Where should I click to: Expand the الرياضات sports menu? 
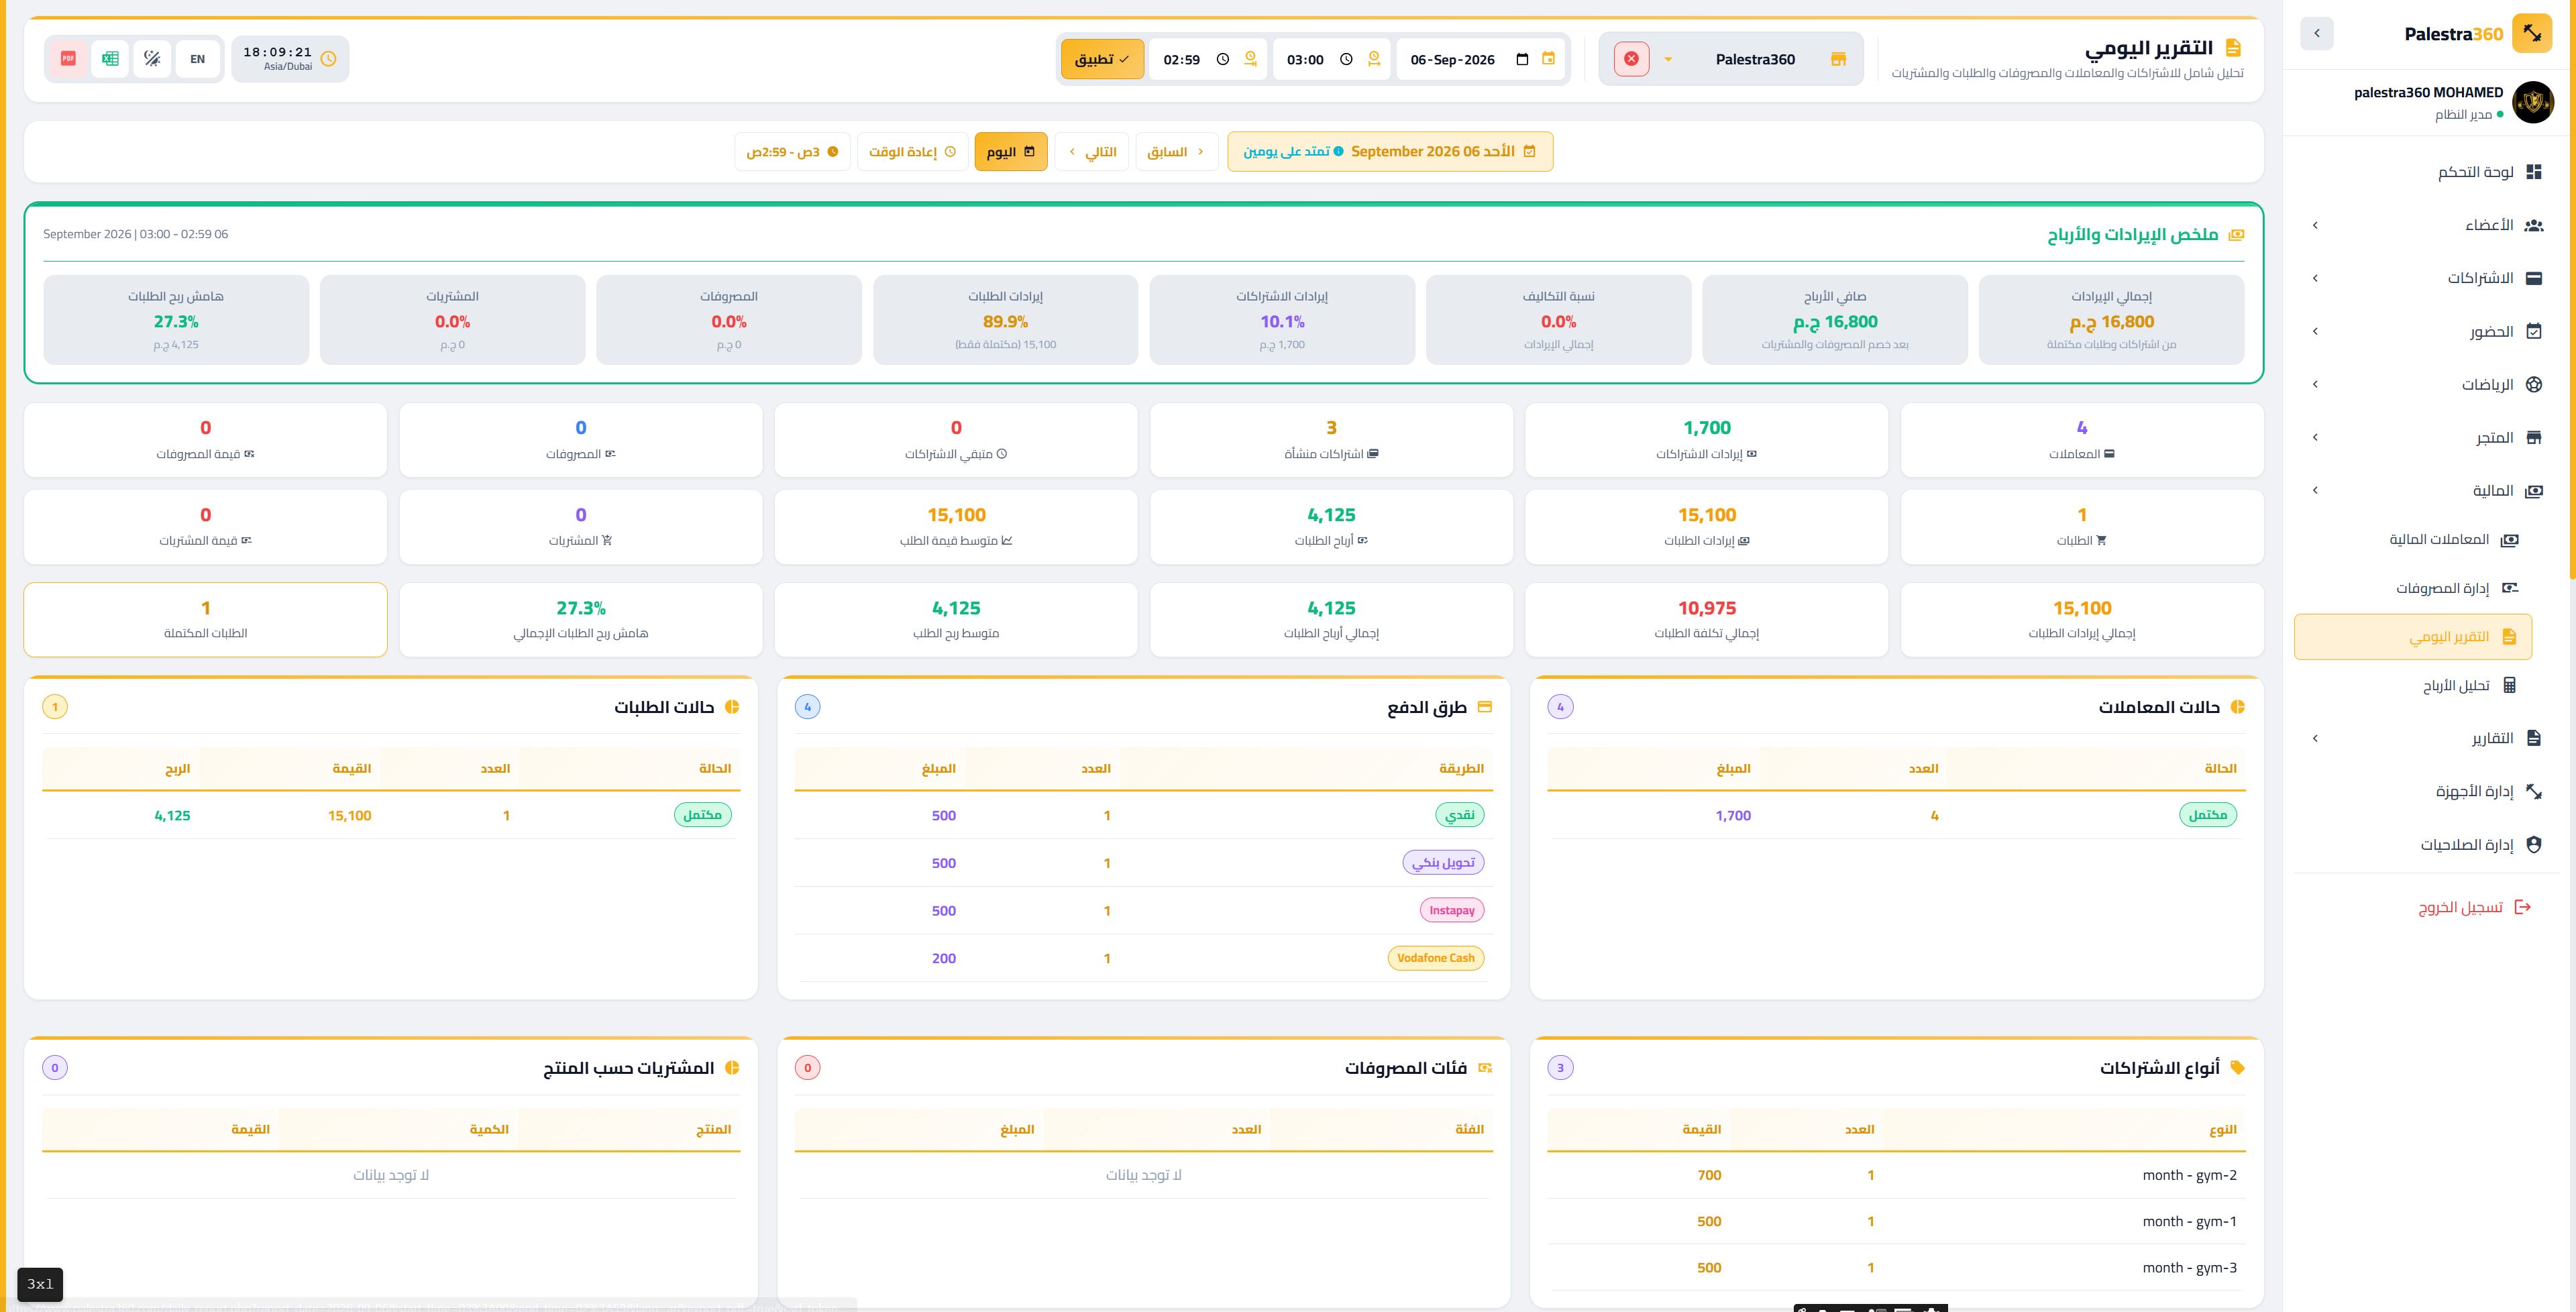pos(2426,384)
